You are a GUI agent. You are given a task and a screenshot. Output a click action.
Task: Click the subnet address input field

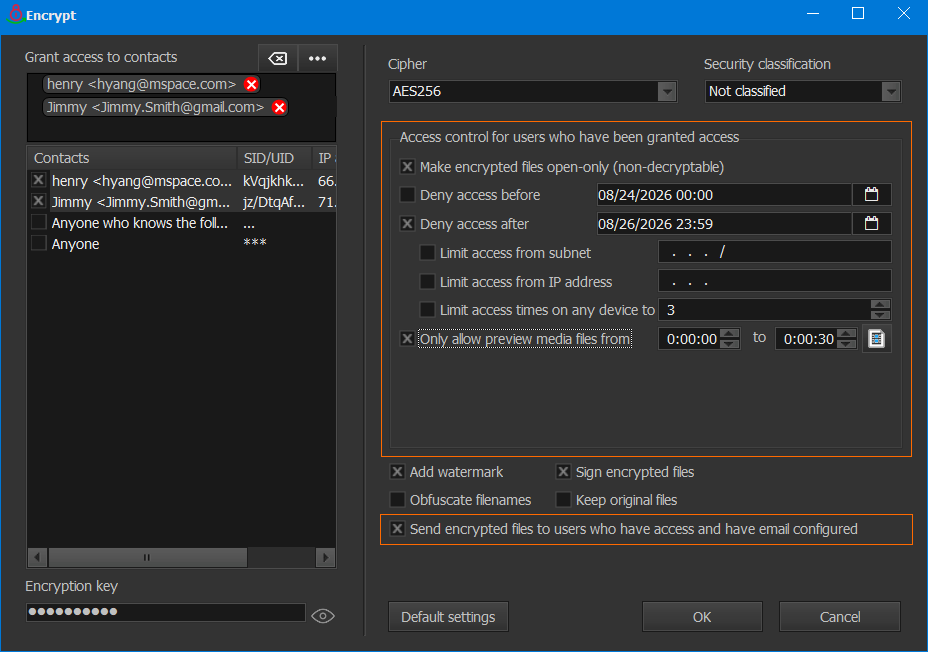(775, 252)
